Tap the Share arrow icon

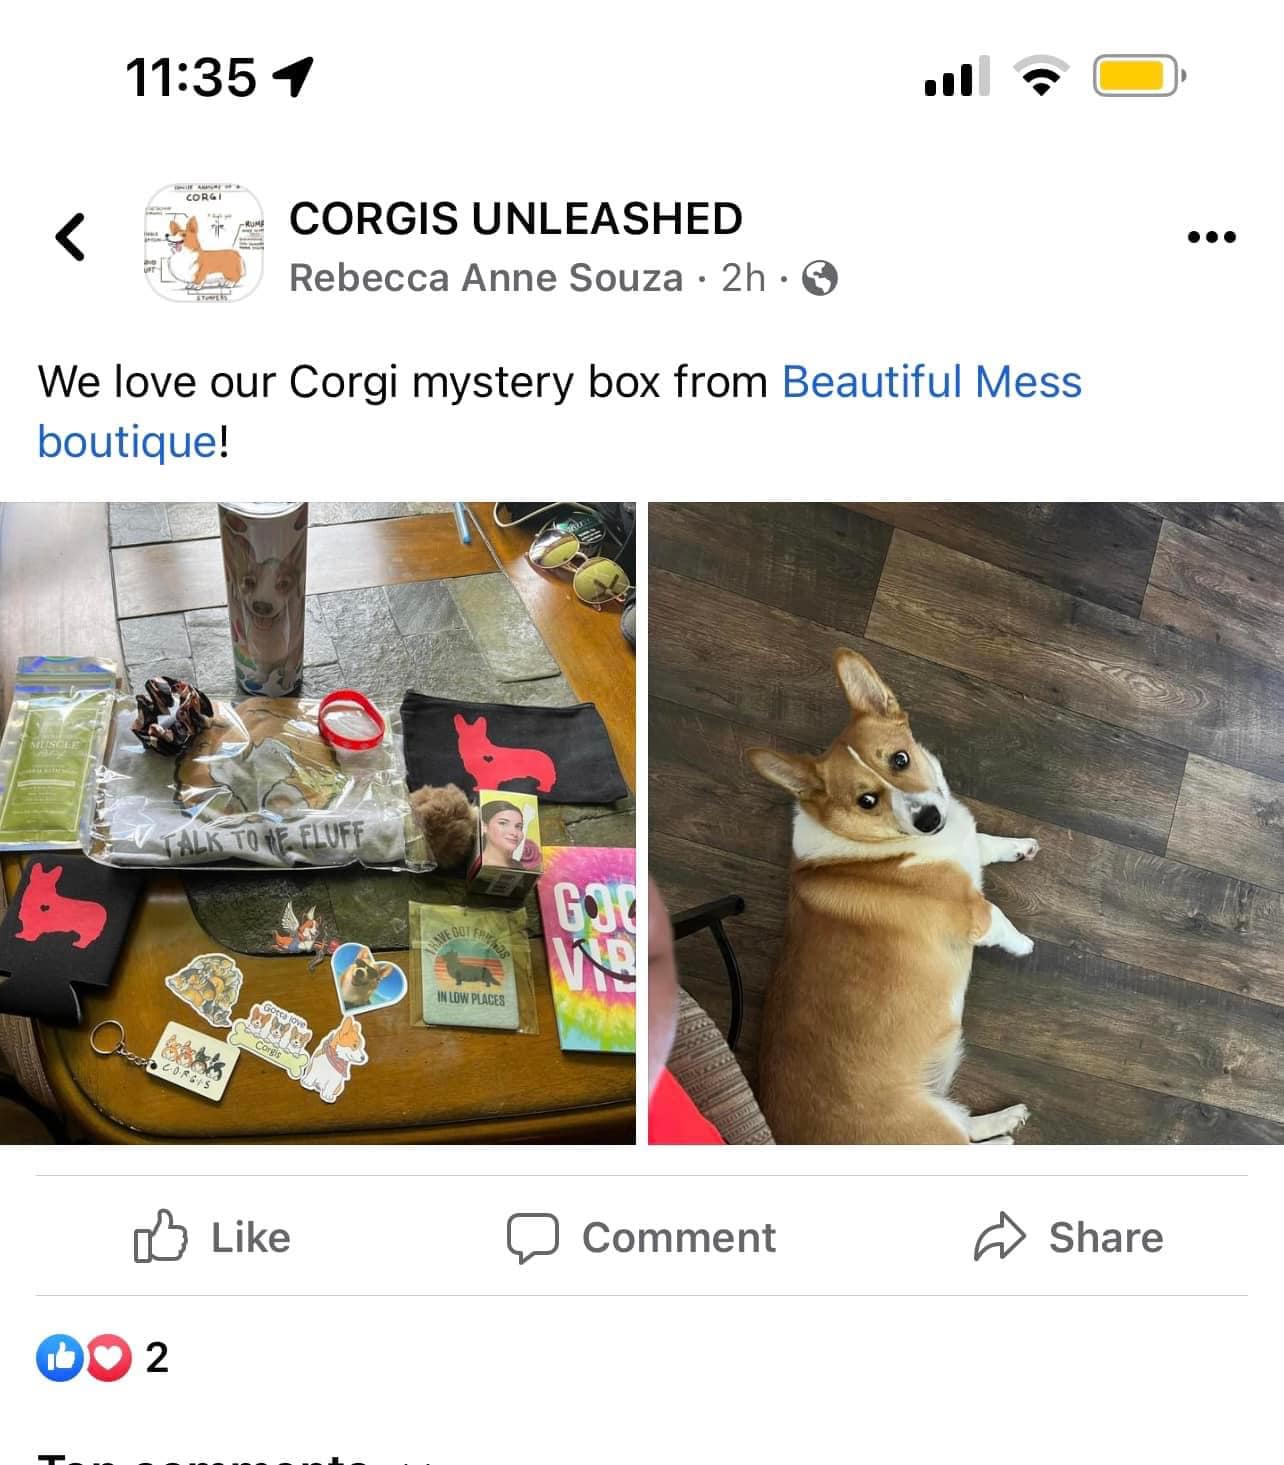1000,1237
